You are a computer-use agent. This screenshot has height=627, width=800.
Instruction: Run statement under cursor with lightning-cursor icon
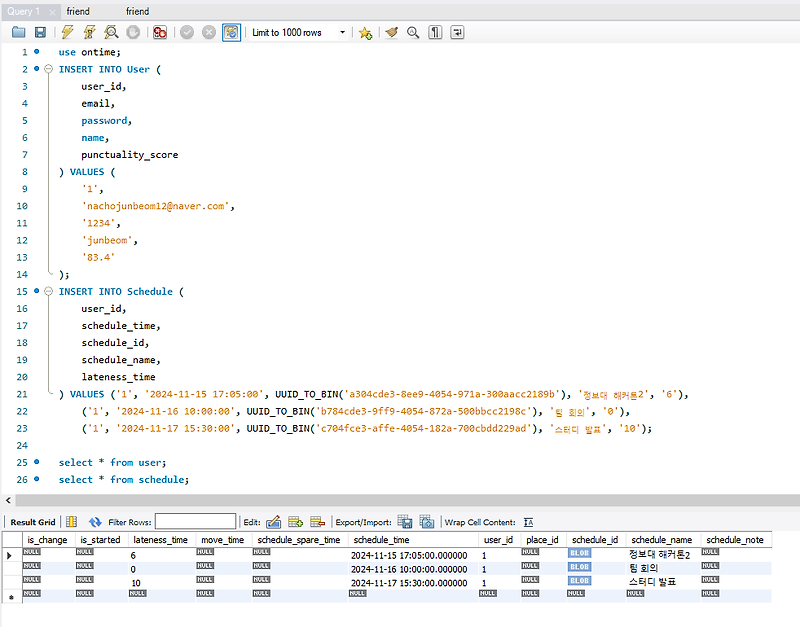pos(90,32)
